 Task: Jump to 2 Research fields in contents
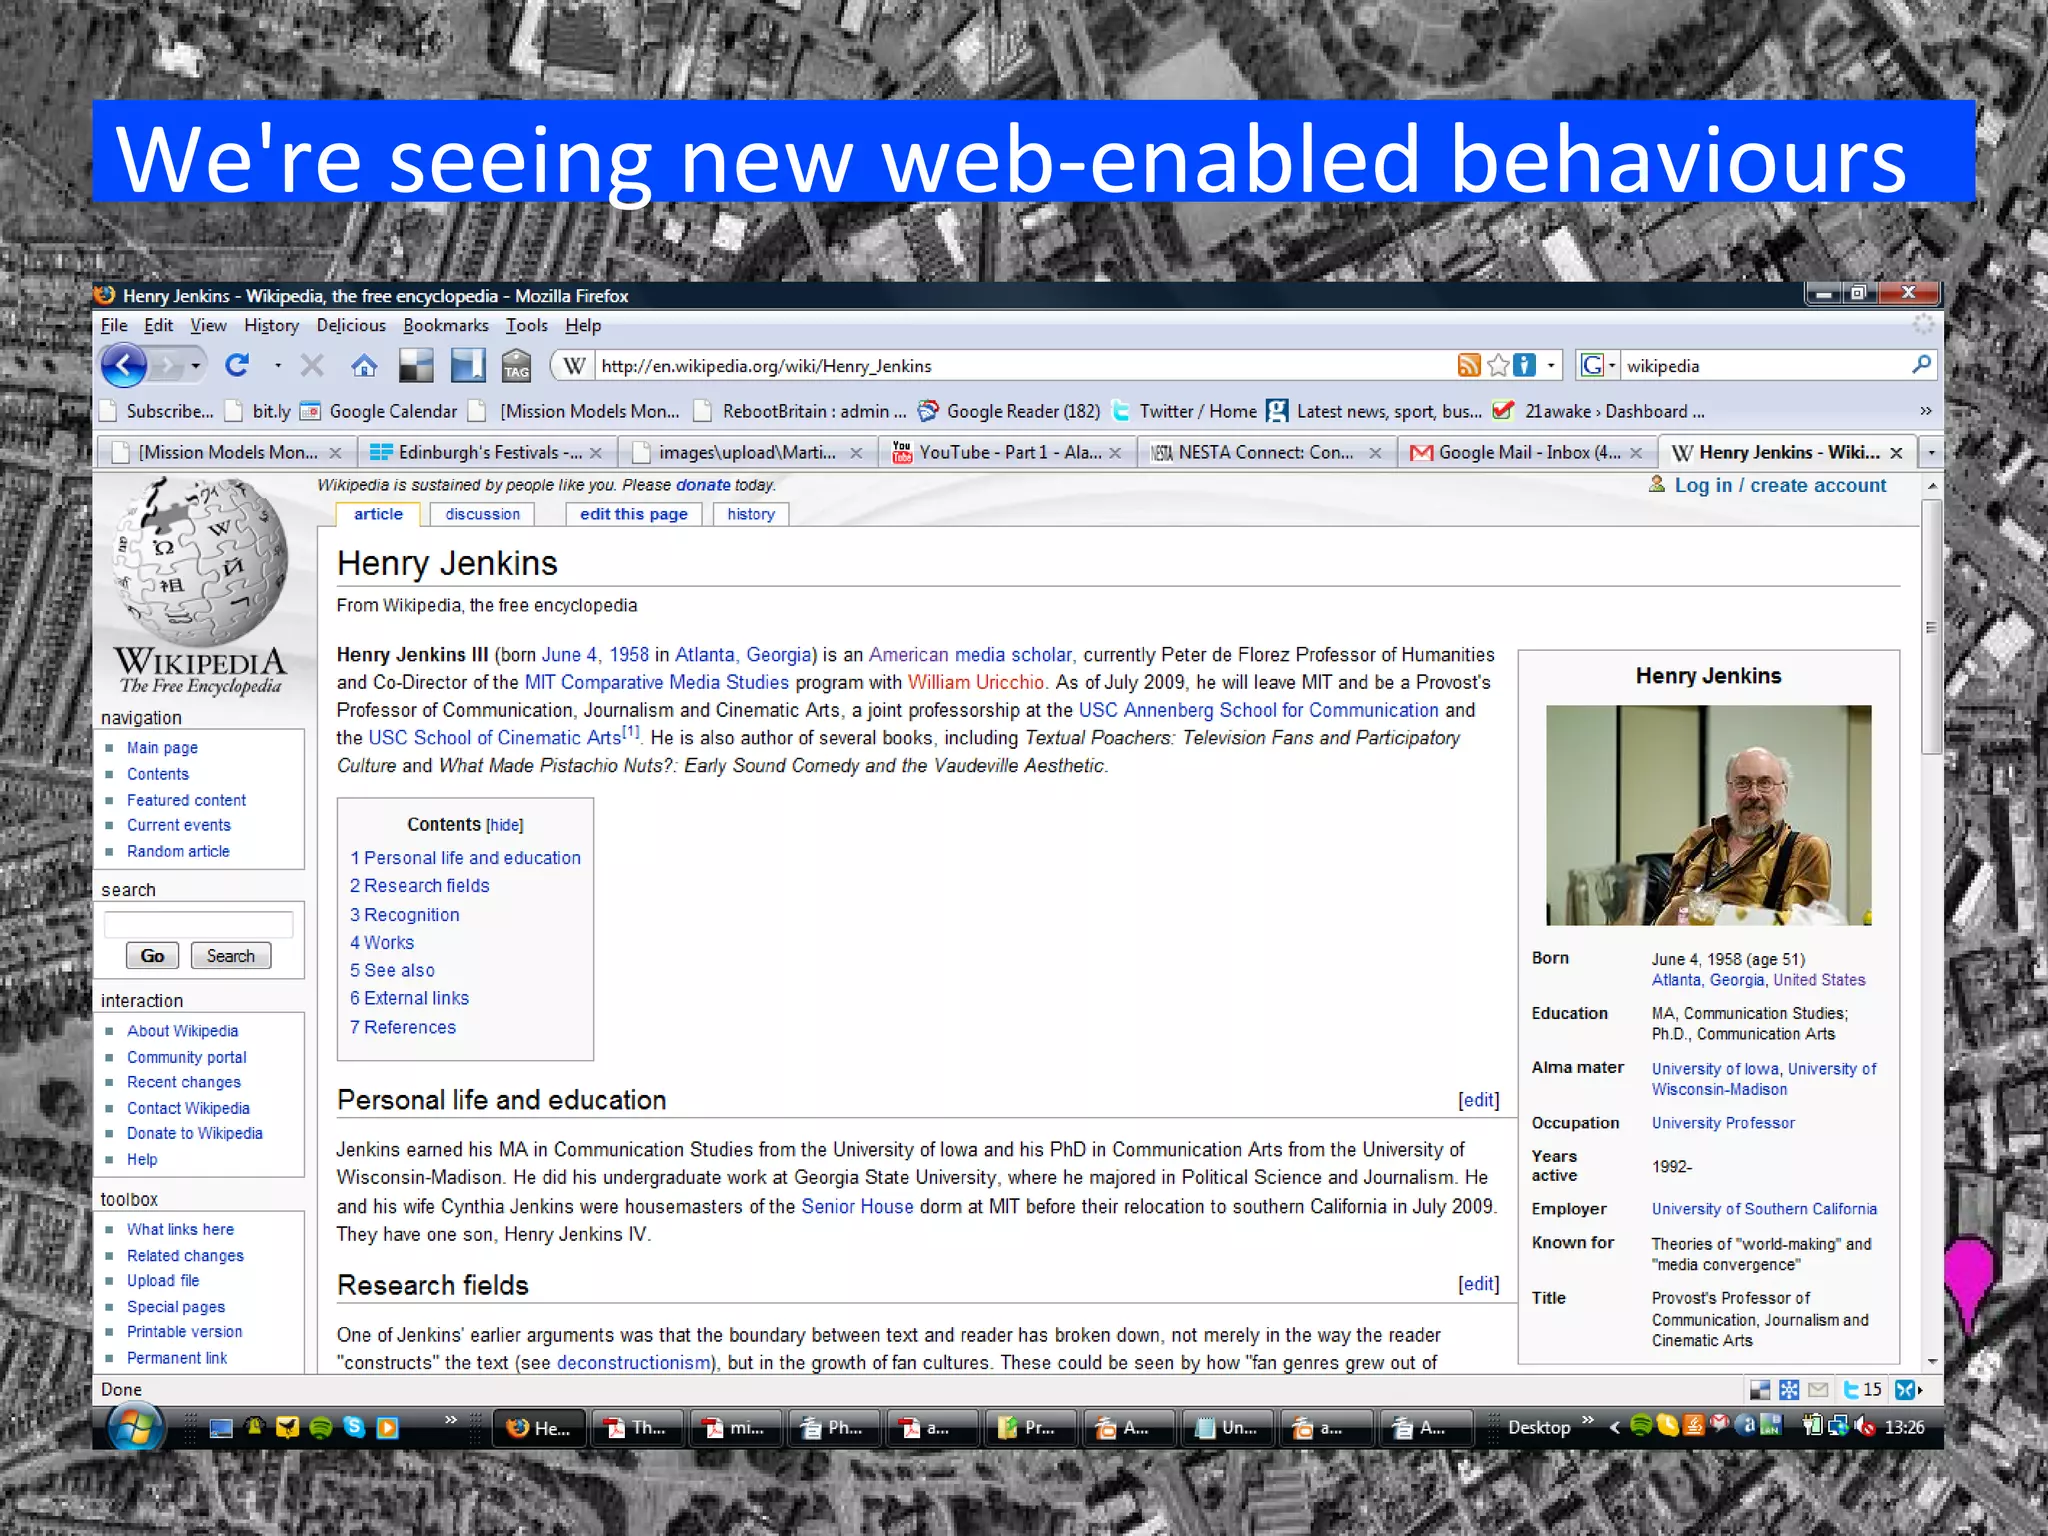tap(419, 886)
